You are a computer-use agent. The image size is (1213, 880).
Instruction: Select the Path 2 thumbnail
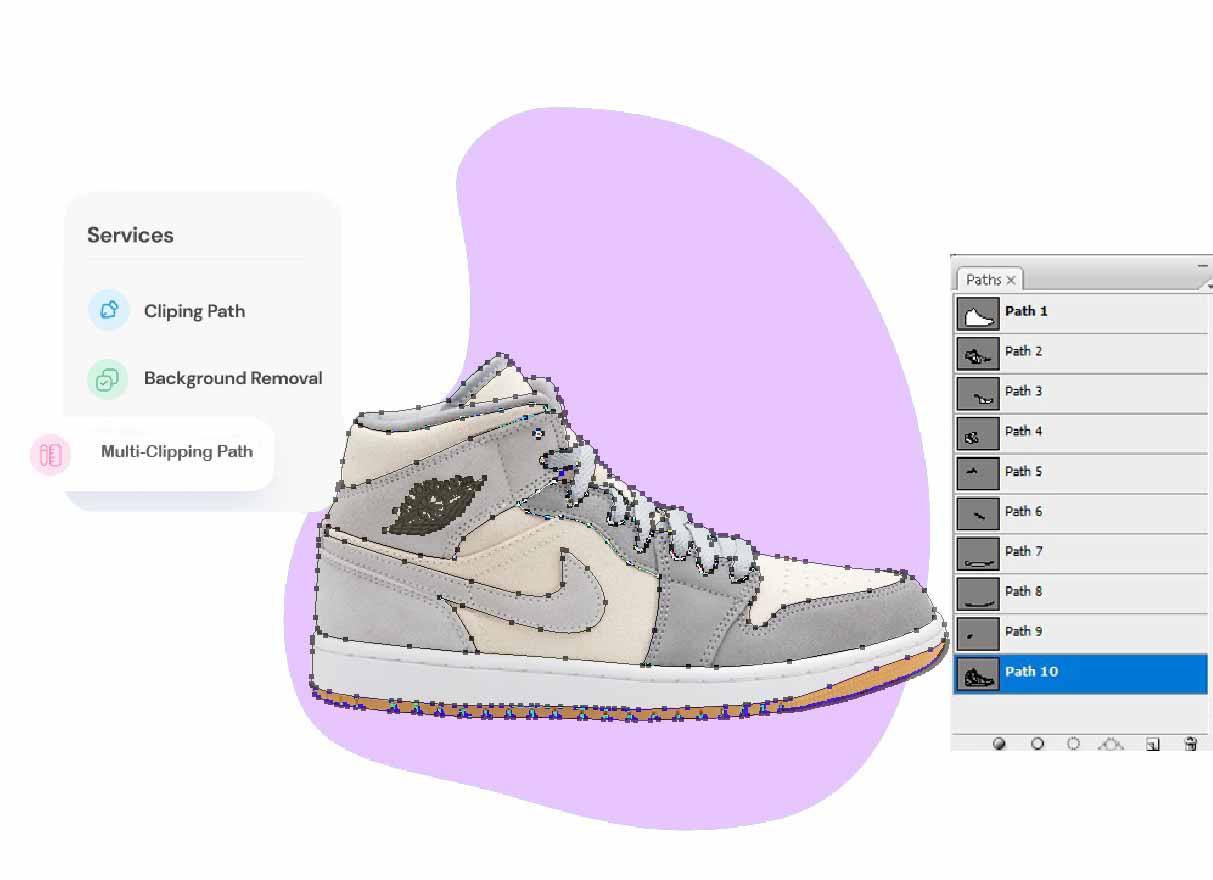click(x=977, y=352)
